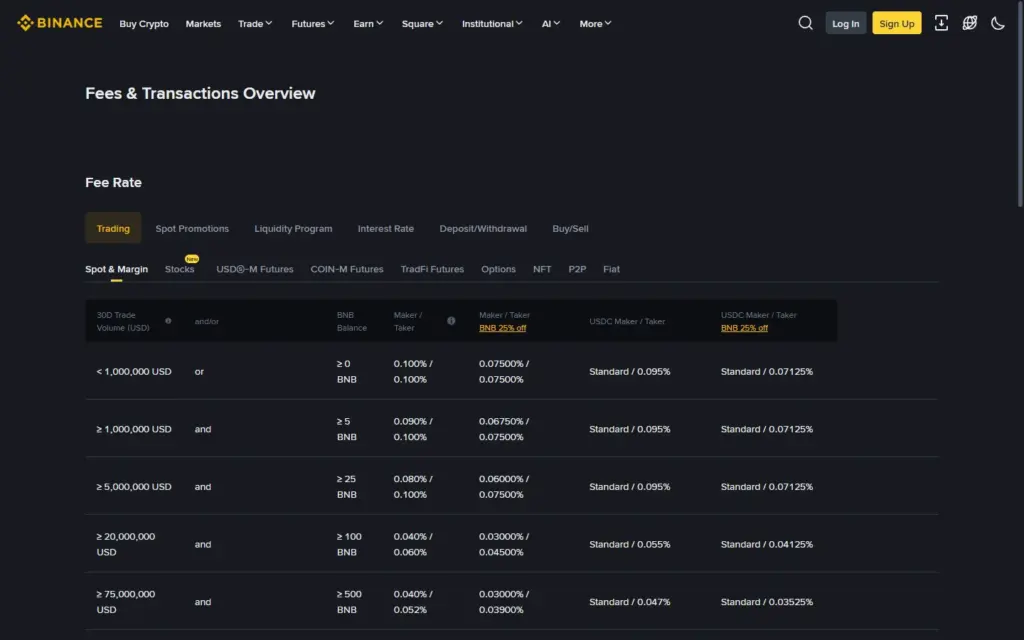Click BNB 25% off link under Maker / Taker

(x=502, y=328)
